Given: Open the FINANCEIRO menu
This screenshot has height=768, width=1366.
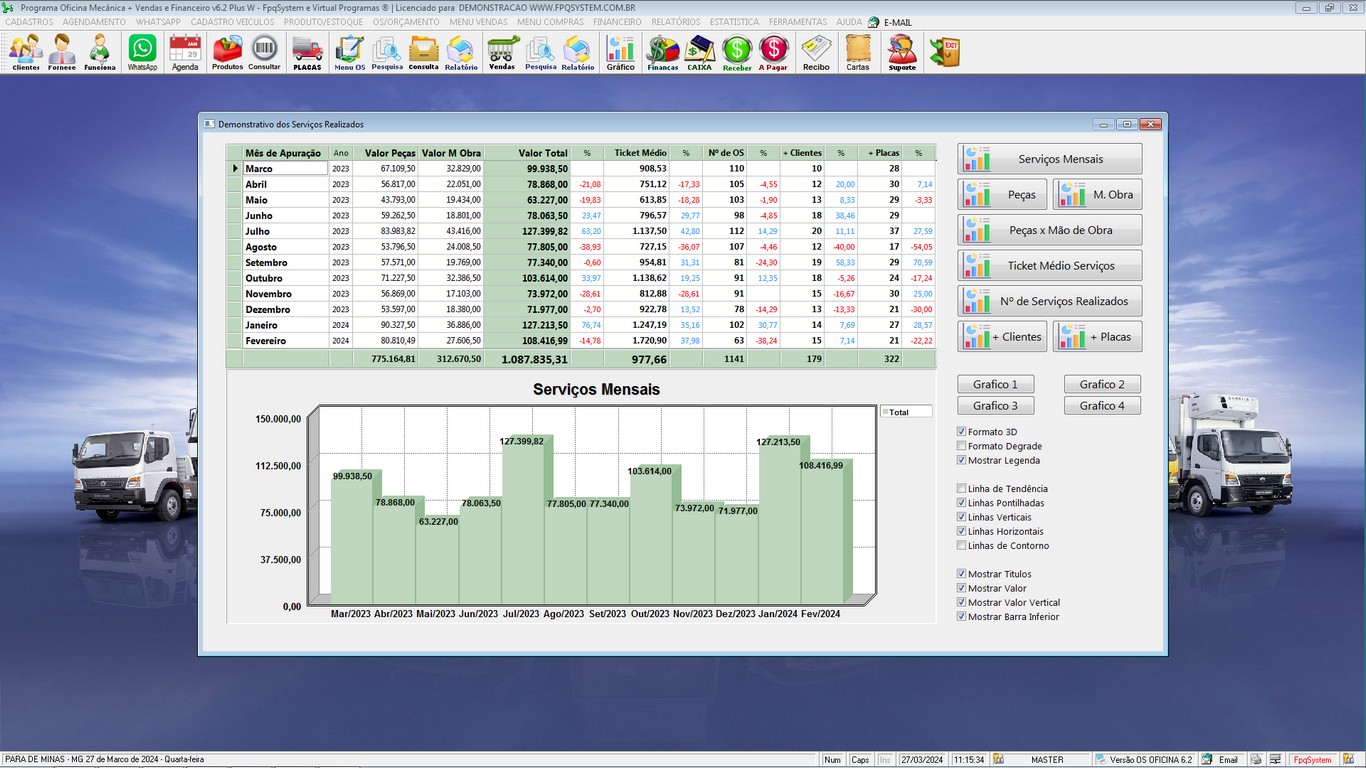Looking at the screenshot, I should (x=617, y=22).
